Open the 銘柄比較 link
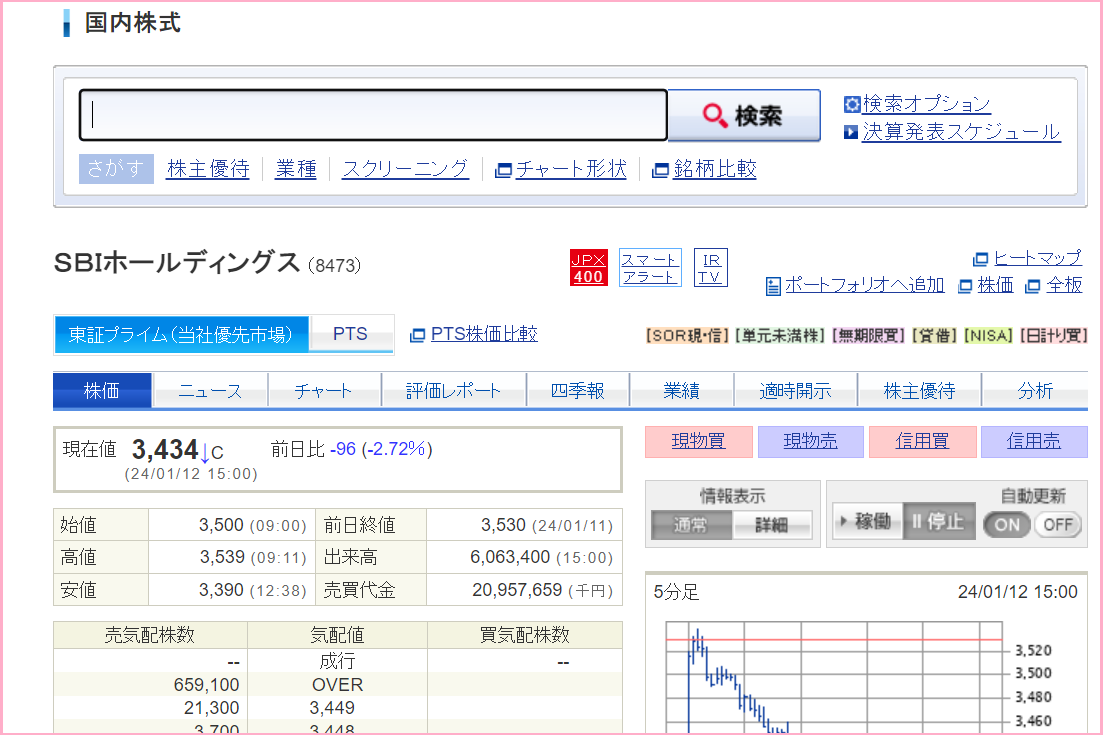Image resolution: width=1103 pixels, height=735 pixels. (715, 169)
